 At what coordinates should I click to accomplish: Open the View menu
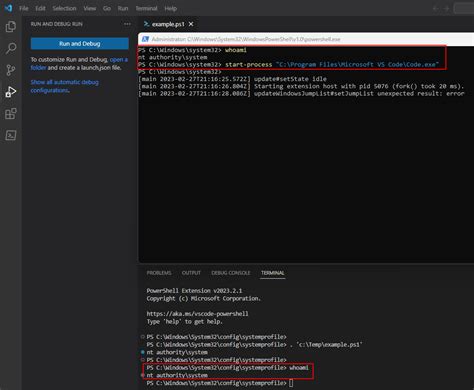pyautogui.click(x=90, y=8)
